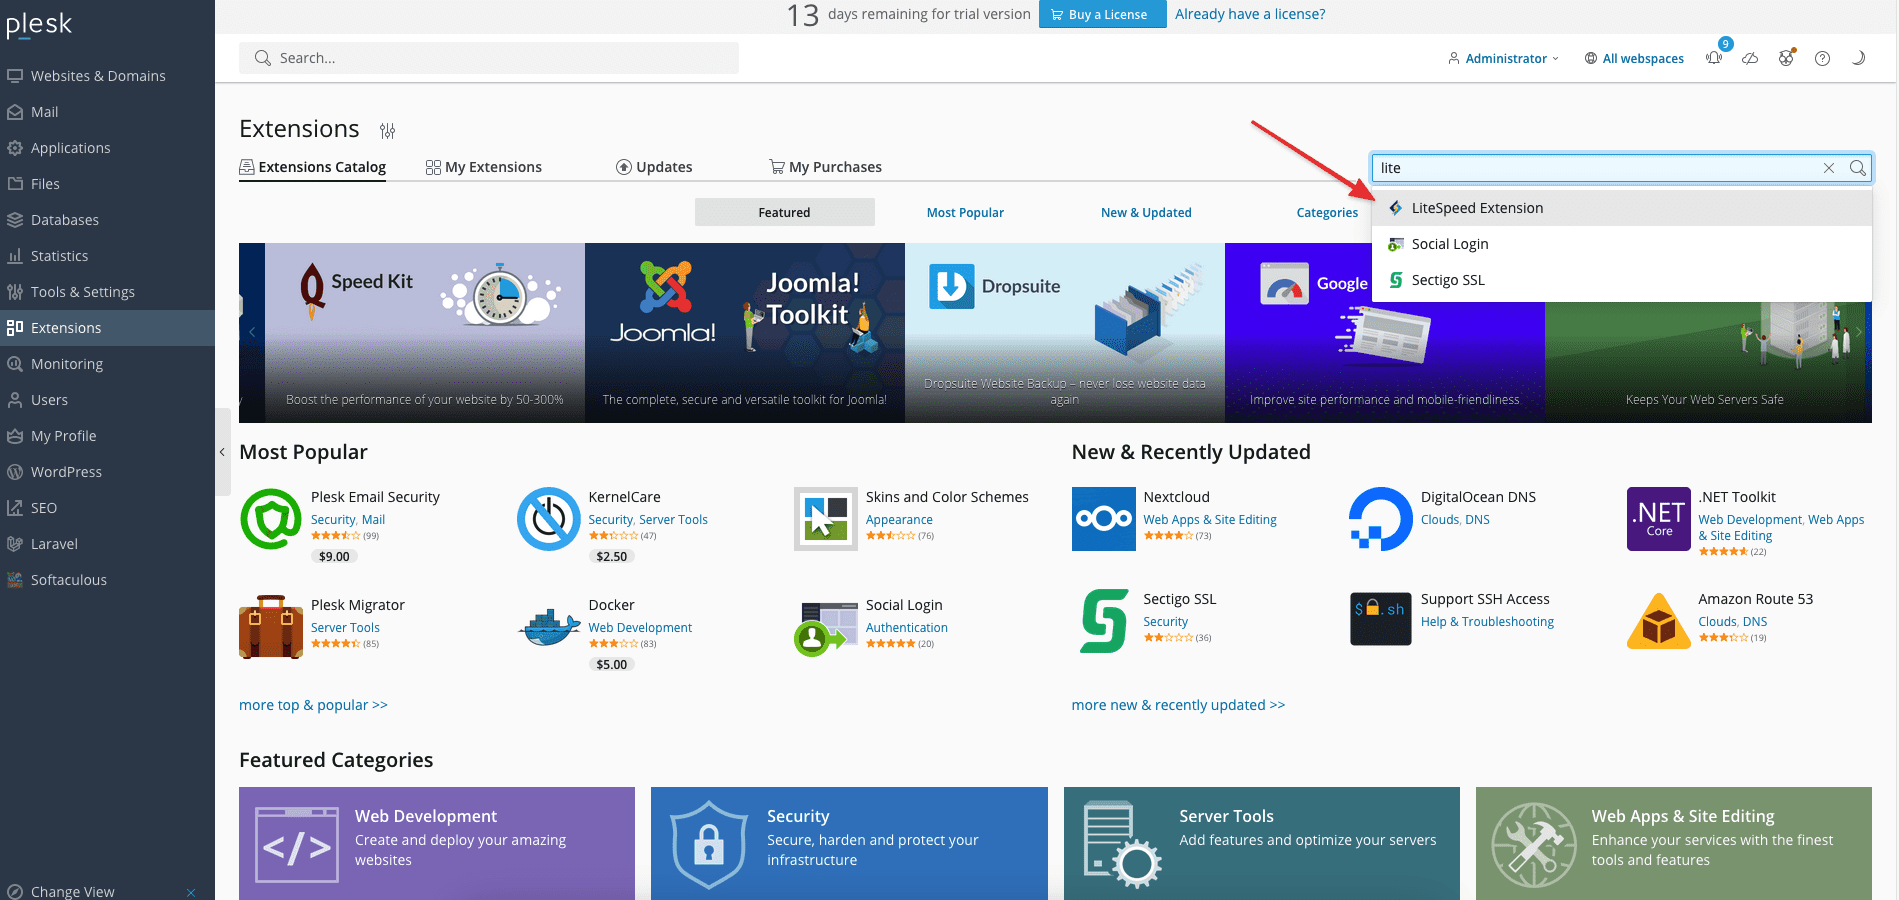Open the notifications bell icon
The height and width of the screenshot is (900, 1899).
click(x=1714, y=58)
